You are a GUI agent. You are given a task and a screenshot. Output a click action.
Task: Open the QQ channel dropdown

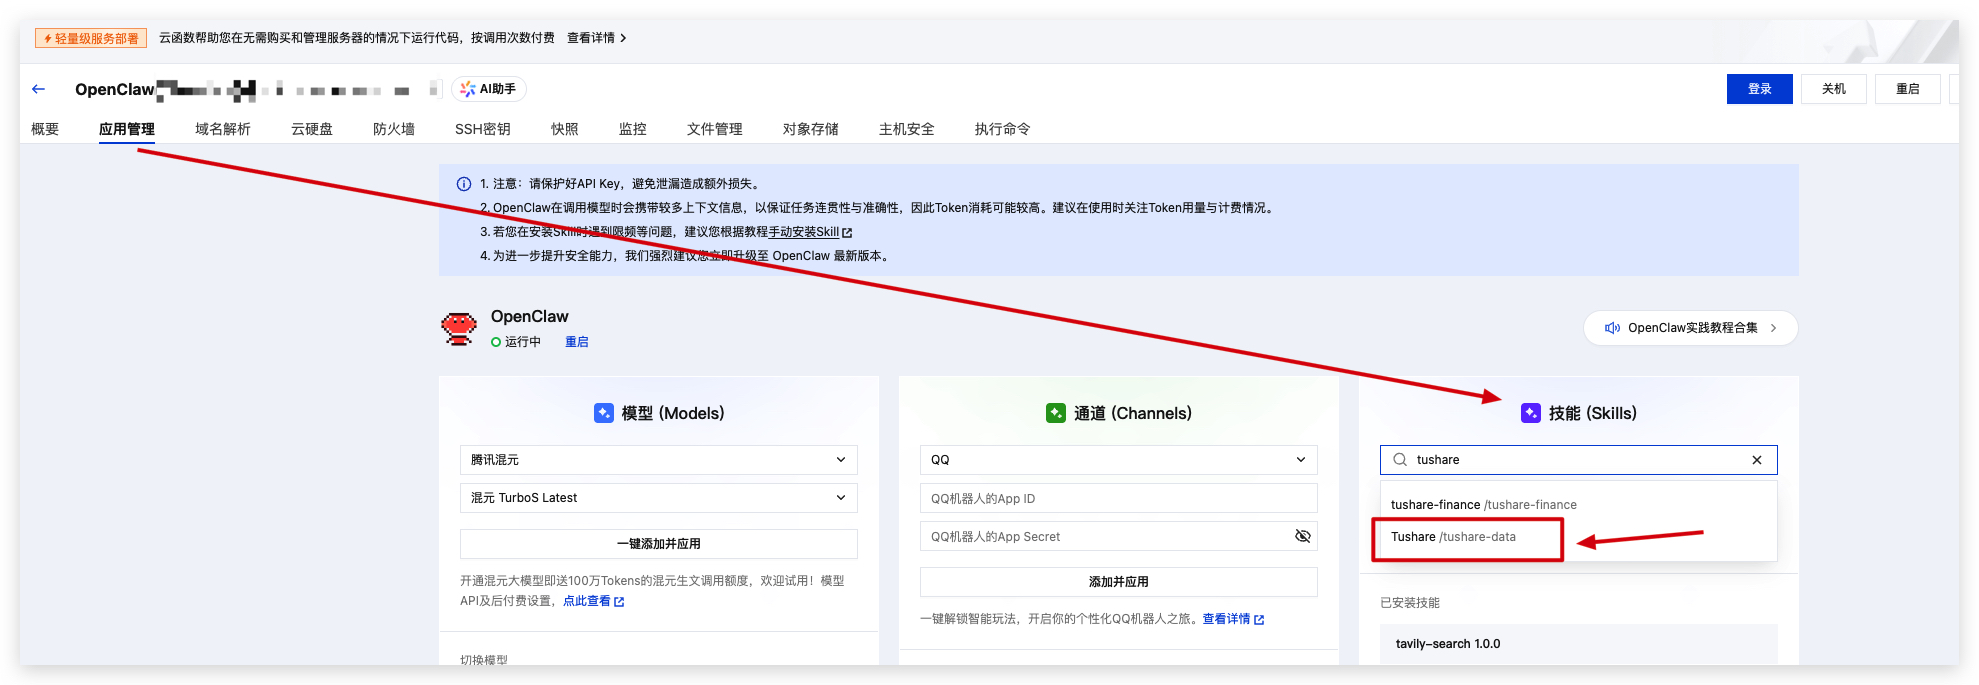[x=1118, y=460]
